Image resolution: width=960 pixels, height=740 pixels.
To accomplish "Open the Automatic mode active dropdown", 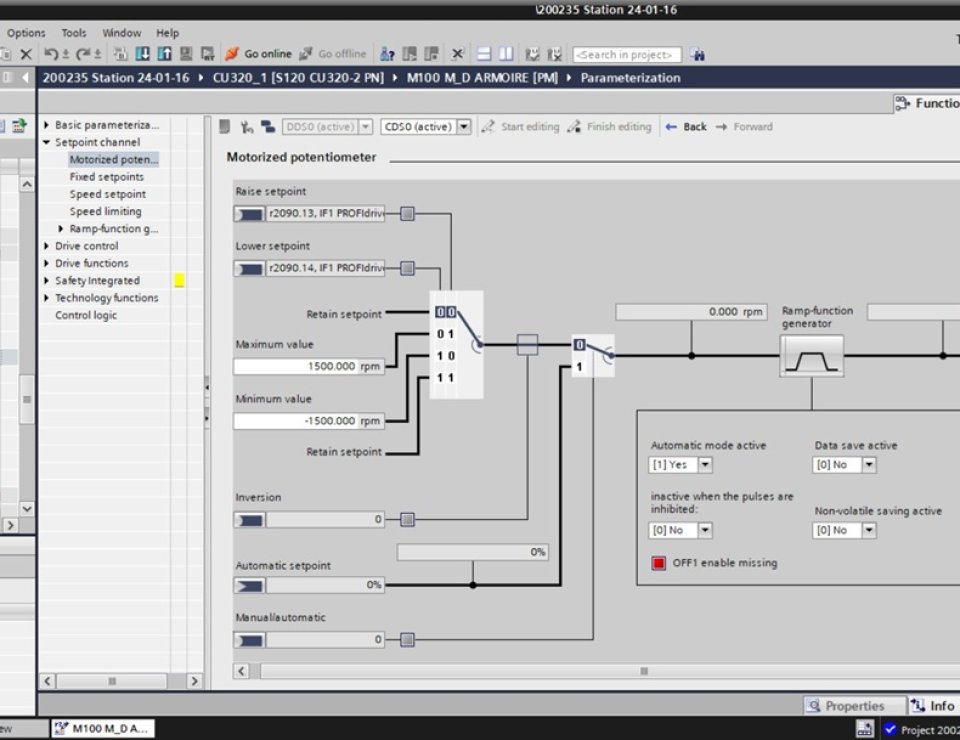I will (x=705, y=465).
